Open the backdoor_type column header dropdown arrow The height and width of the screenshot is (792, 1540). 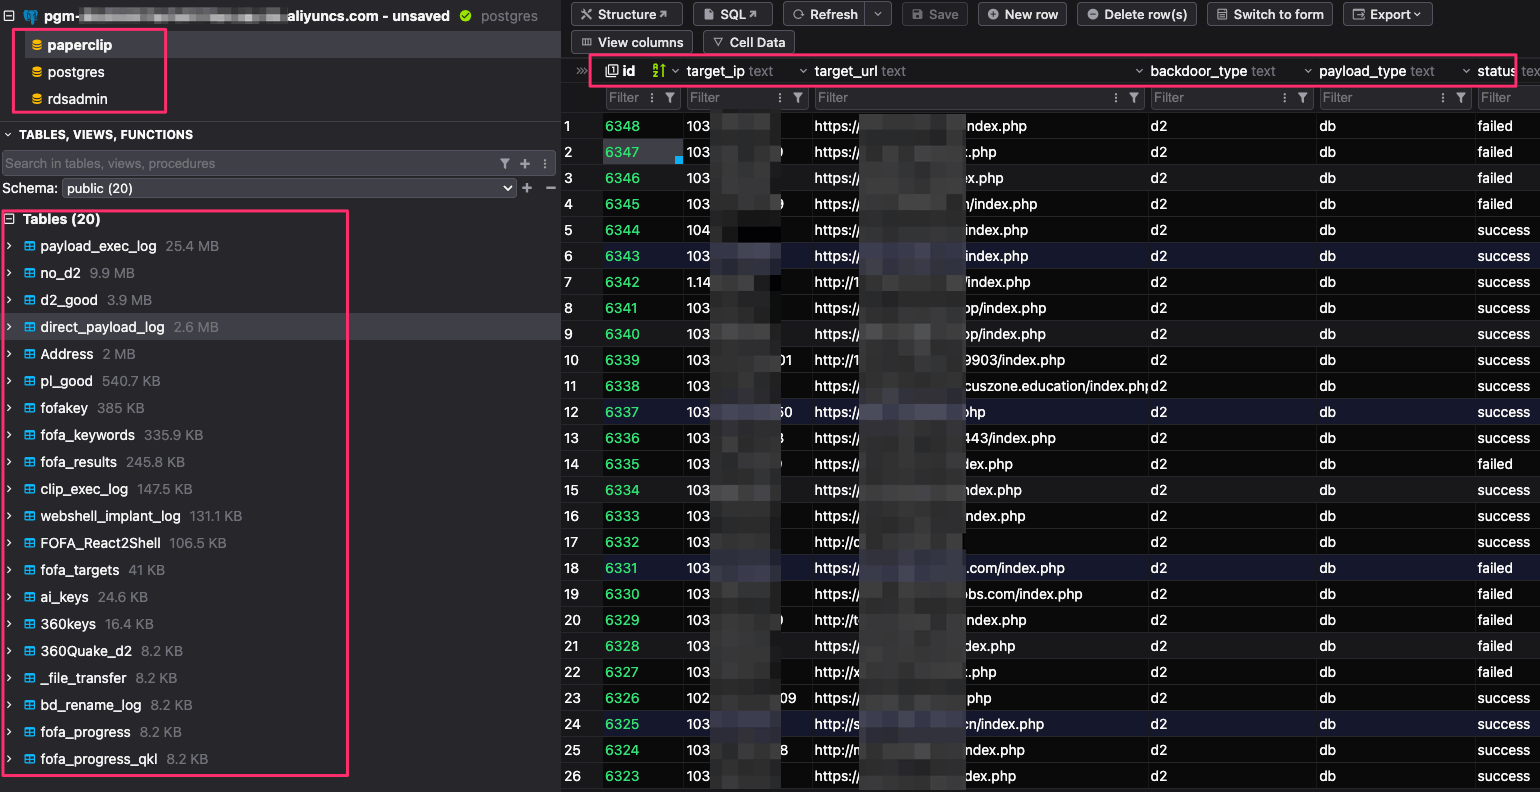[1308, 71]
